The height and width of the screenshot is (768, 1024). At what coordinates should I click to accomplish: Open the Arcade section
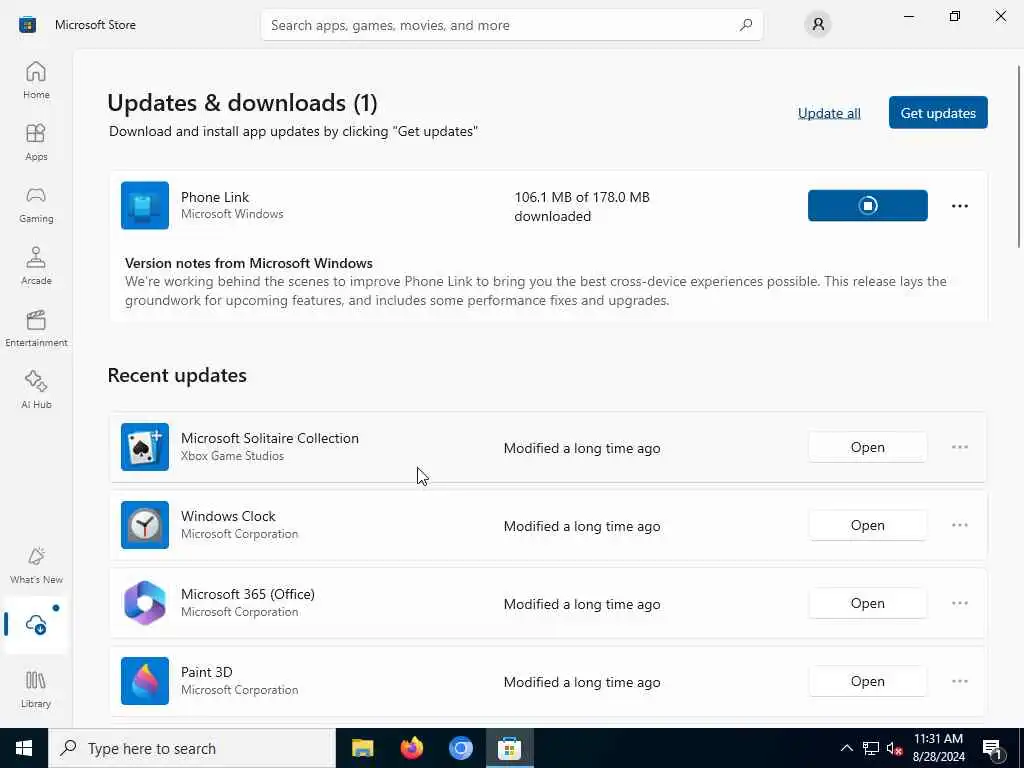pos(36,266)
